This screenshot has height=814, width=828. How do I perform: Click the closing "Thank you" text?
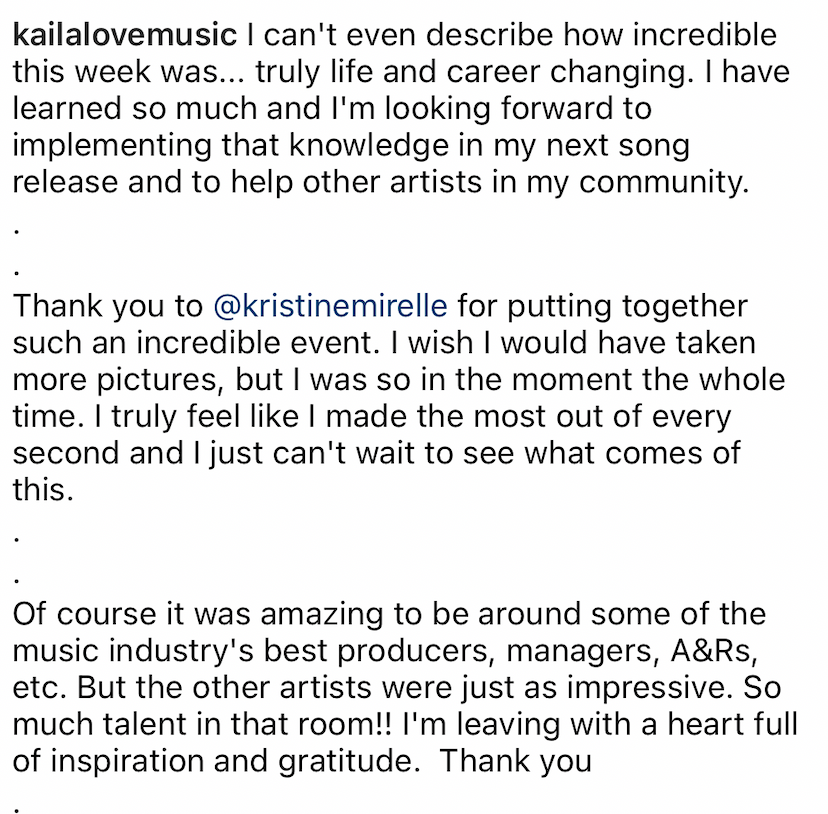pos(516,761)
